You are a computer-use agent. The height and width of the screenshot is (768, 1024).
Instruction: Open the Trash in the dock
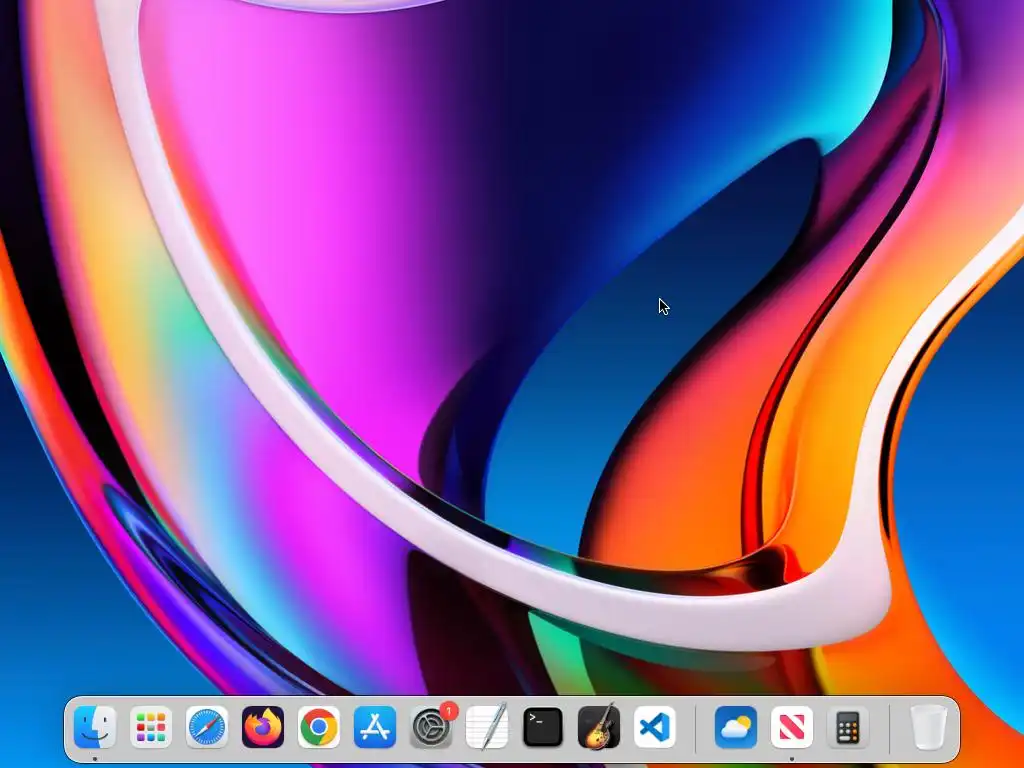(x=929, y=727)
